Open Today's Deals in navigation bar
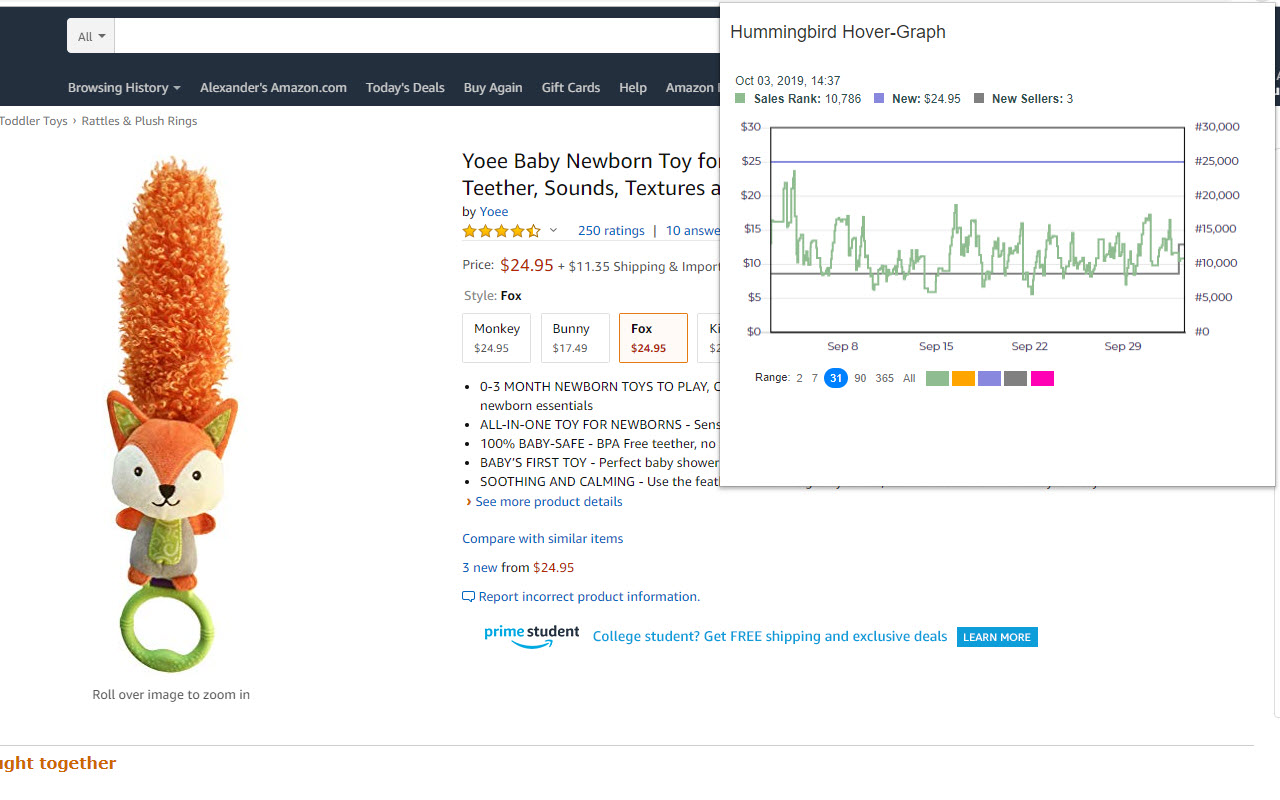This screenshot has height=800, width=1280. [x=405, y=88]
